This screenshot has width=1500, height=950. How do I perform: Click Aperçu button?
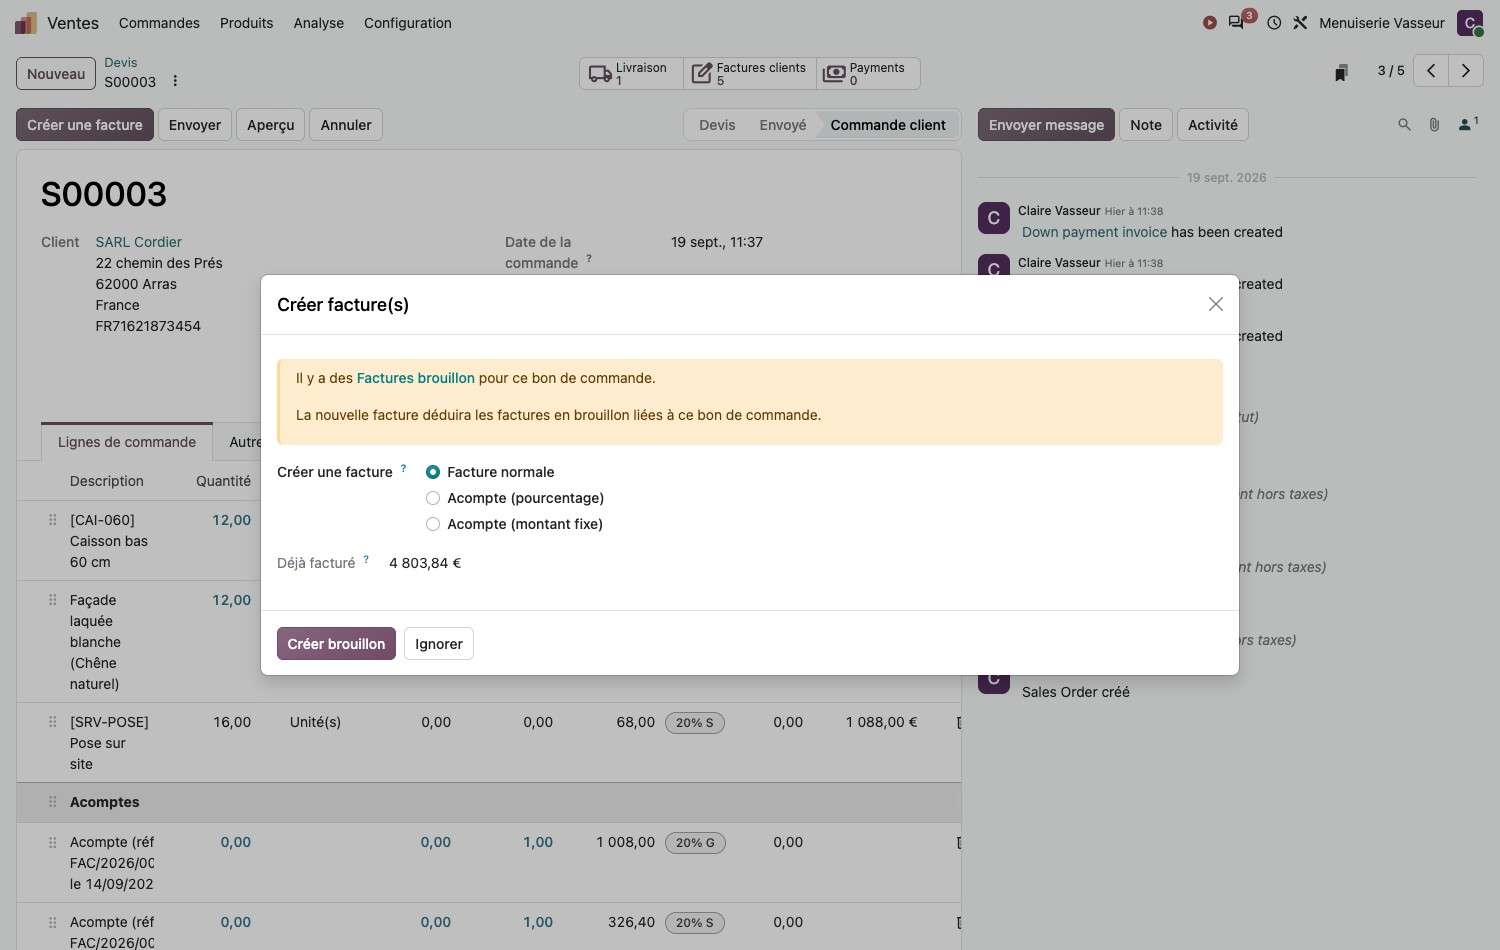click(x=271, y=125)
